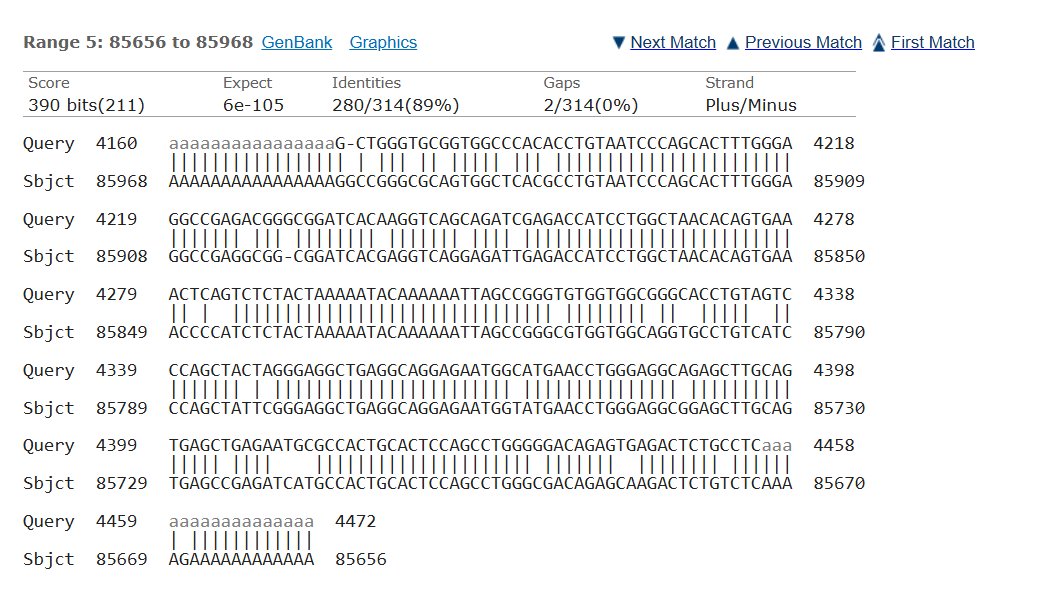Click the Query end position 4472

(x=355, y=522)
